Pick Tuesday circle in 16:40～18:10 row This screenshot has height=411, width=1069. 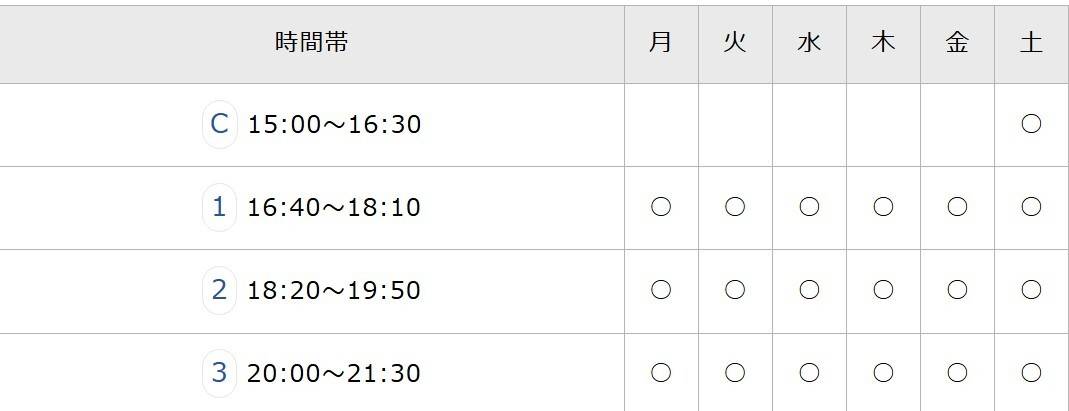(x=735, y=207)
